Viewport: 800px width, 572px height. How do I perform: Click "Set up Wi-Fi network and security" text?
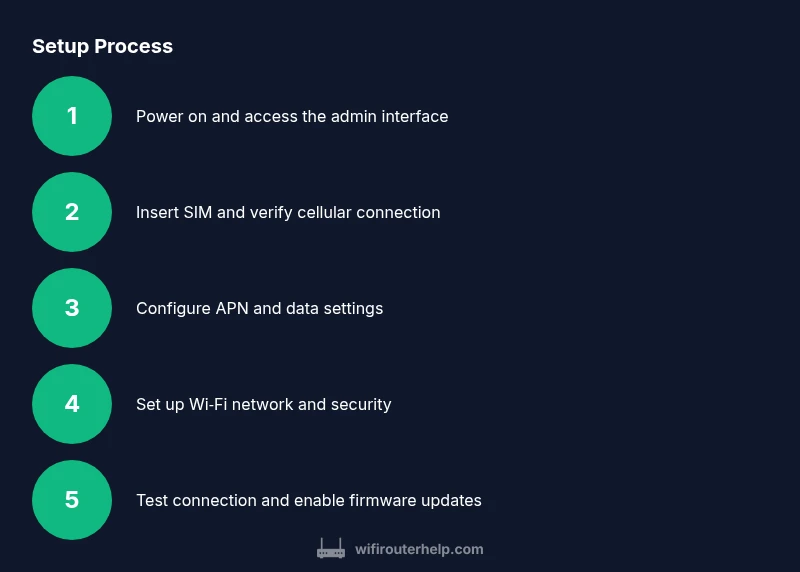263,404
